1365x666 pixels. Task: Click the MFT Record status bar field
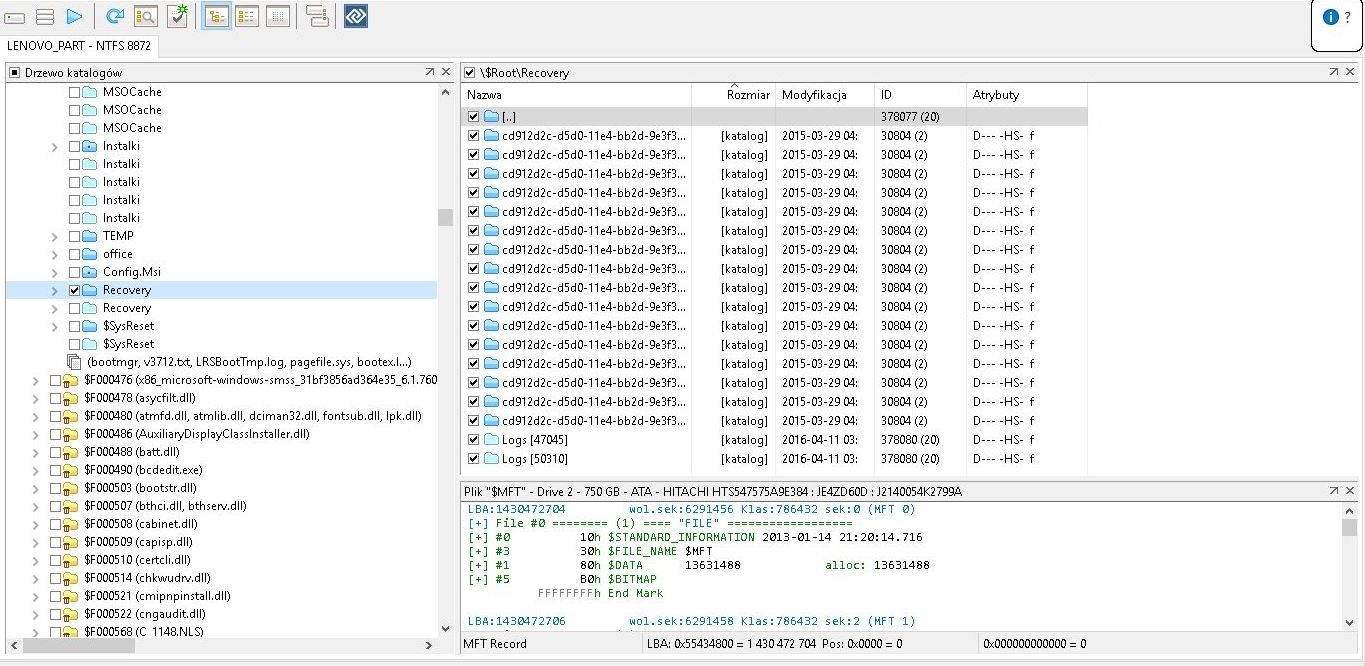coord(551,644)
